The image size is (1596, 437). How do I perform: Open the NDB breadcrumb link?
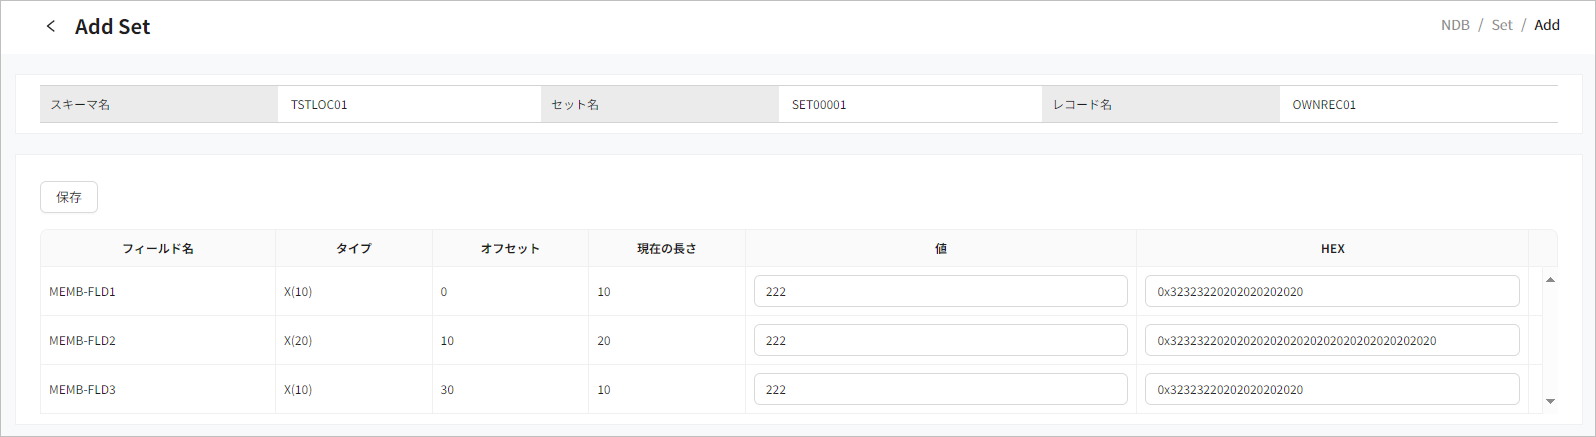point(1455,25)
